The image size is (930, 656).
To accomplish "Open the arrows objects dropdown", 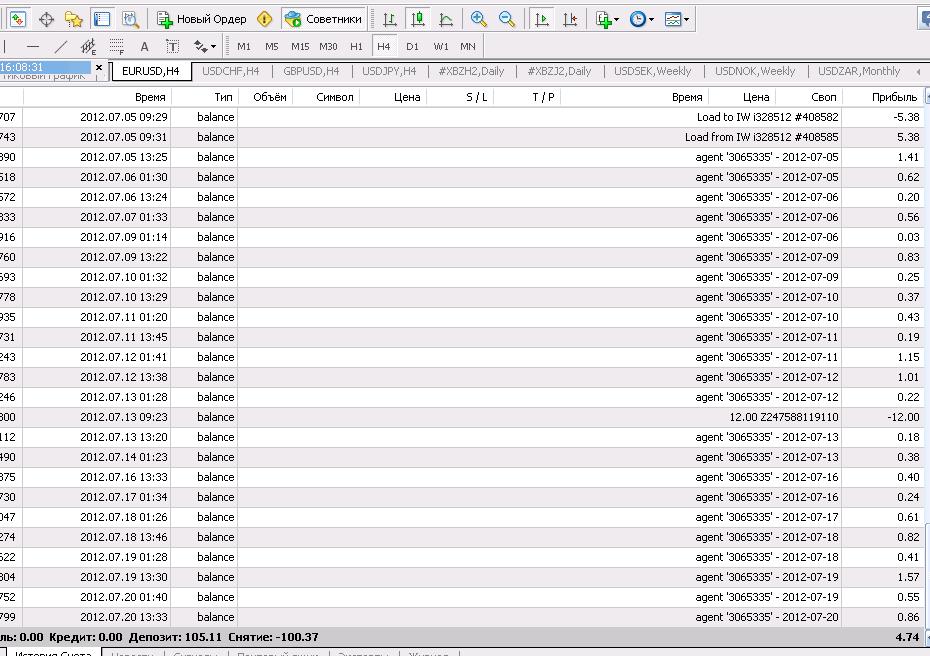I will (x=205, y=46).
